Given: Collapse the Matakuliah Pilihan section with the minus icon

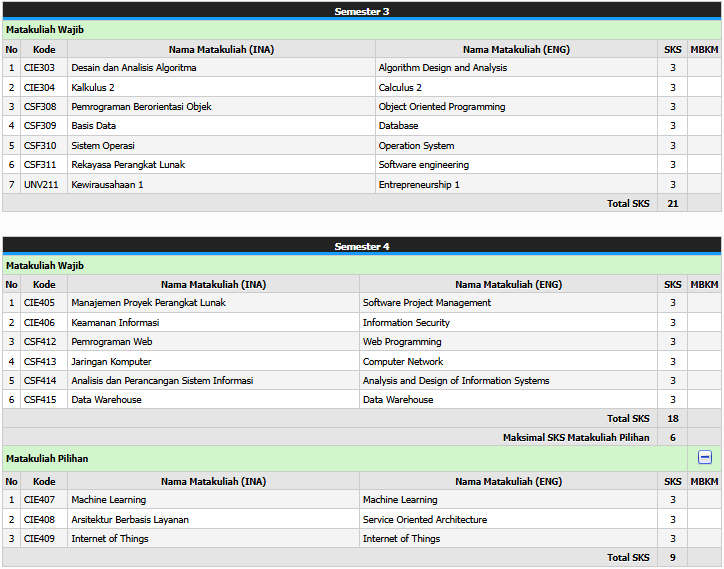Looking at the screenshot, I should (x=704, y=457).
